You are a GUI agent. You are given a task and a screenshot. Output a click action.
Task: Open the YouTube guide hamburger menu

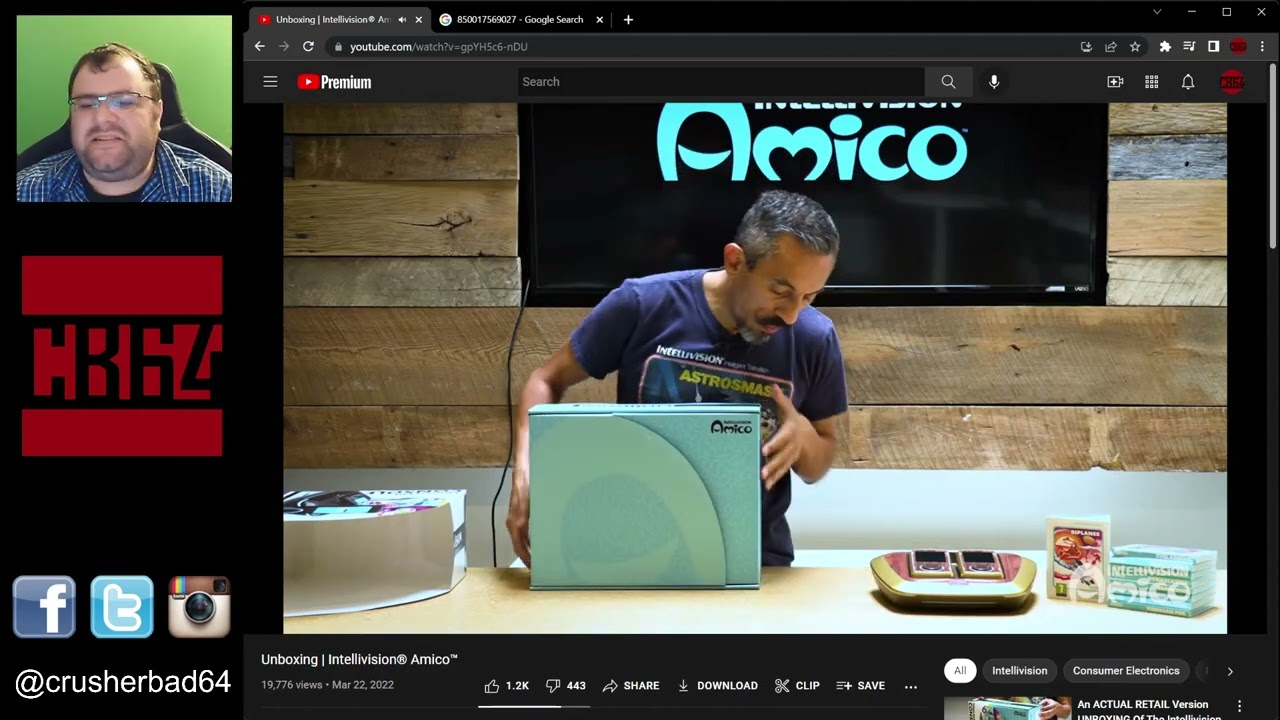[270, 82]
